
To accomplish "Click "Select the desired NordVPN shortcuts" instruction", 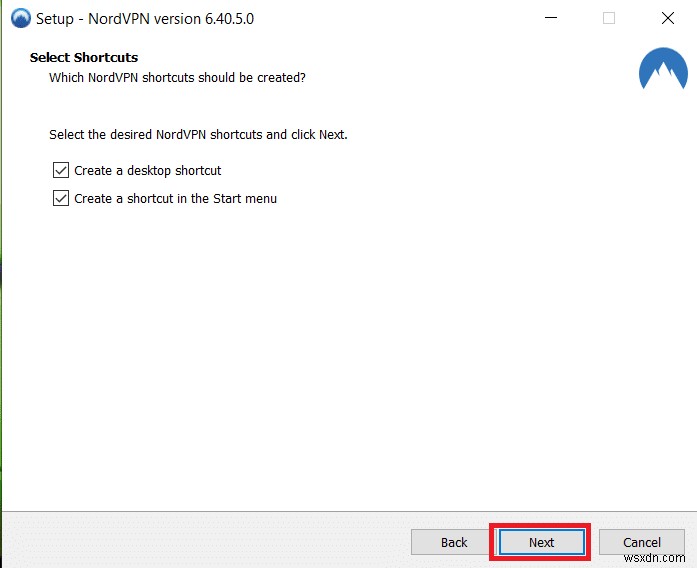I will 198,134.
